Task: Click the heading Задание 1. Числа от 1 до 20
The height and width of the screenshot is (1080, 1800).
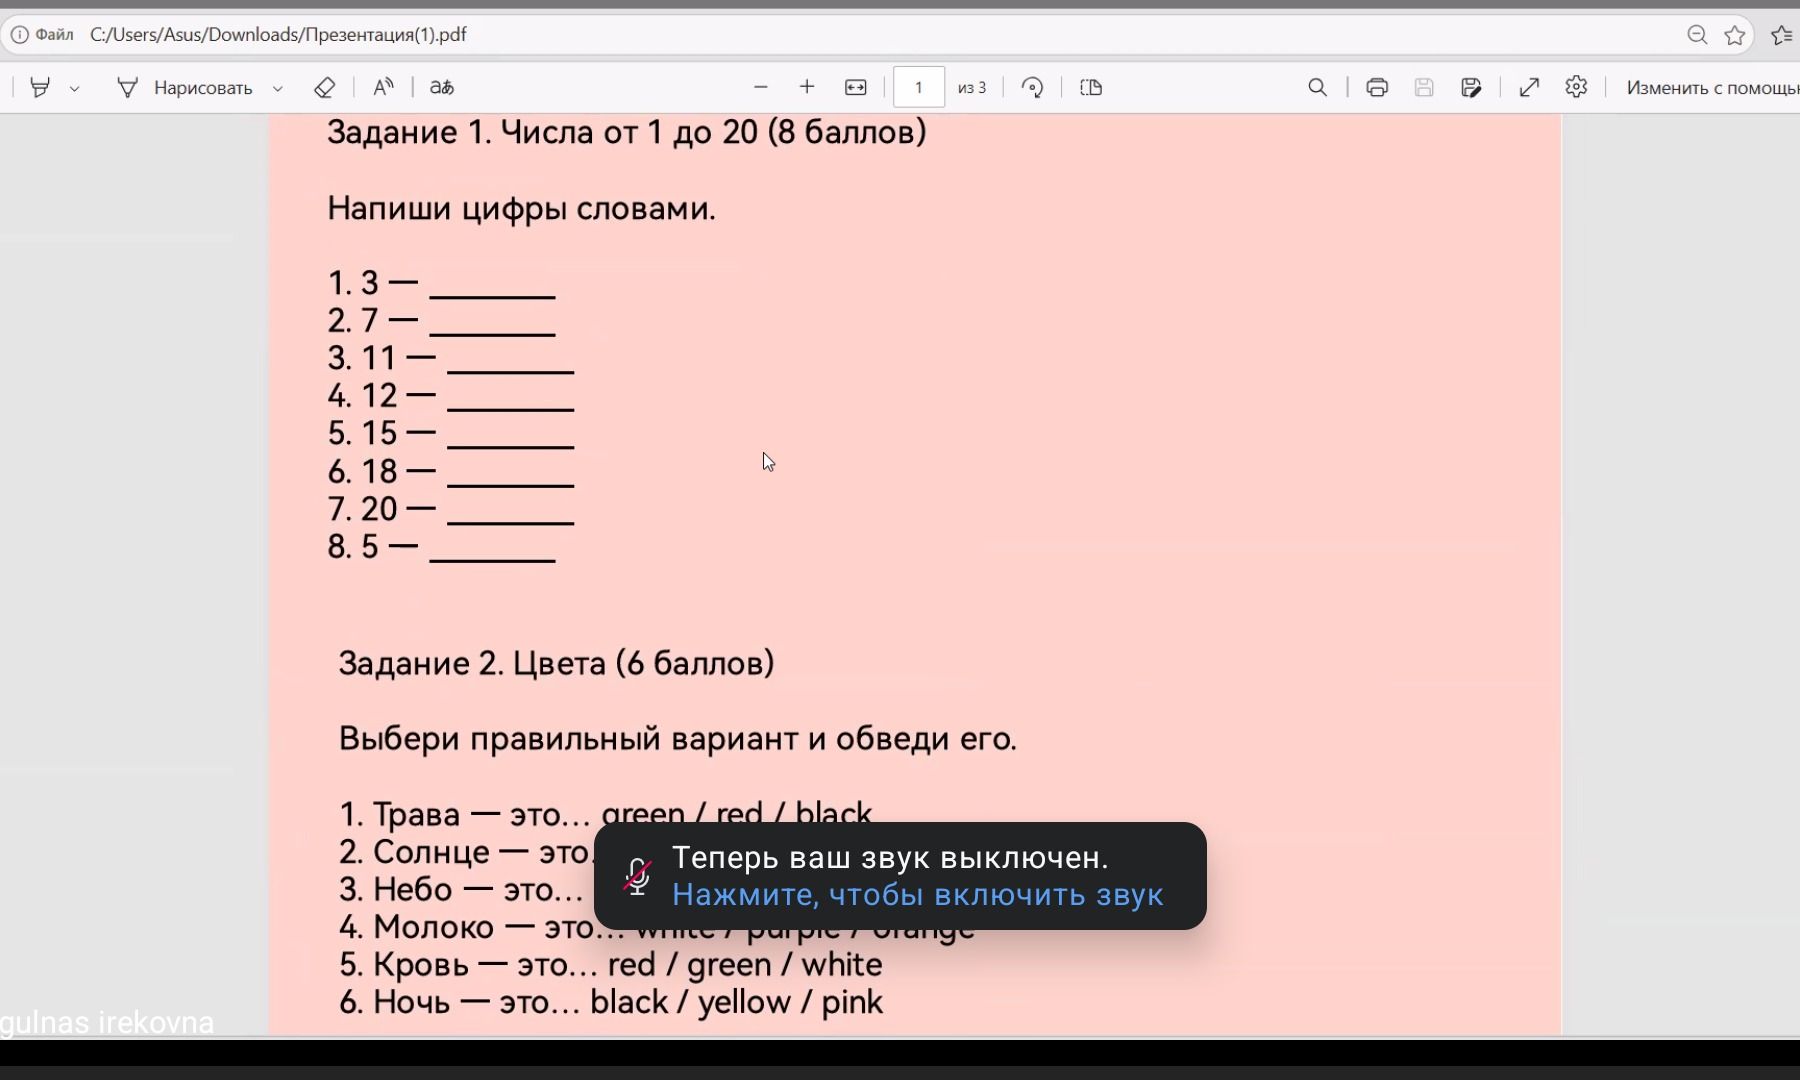Action: point(626,132)
